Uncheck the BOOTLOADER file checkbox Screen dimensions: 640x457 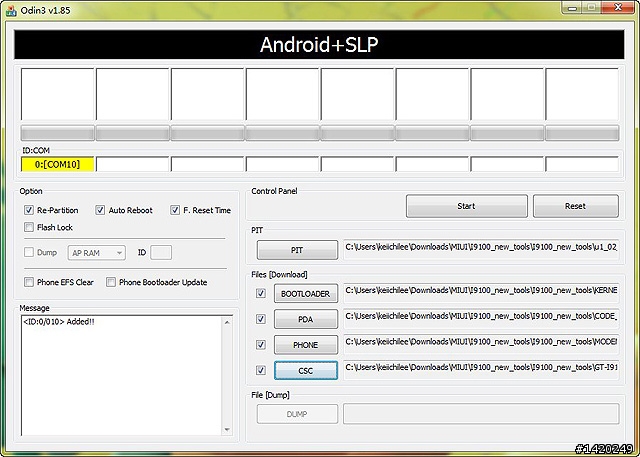(261, 293)
